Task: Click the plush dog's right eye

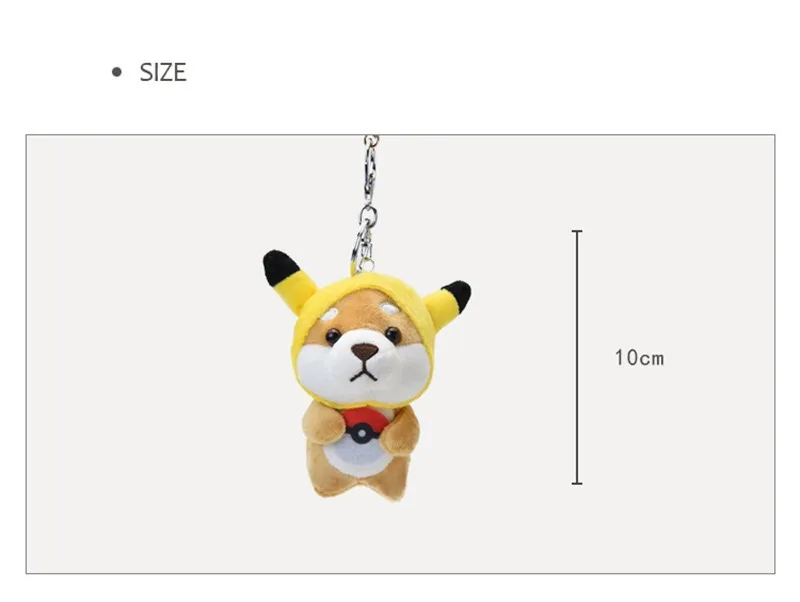Action: coord(393,335)
